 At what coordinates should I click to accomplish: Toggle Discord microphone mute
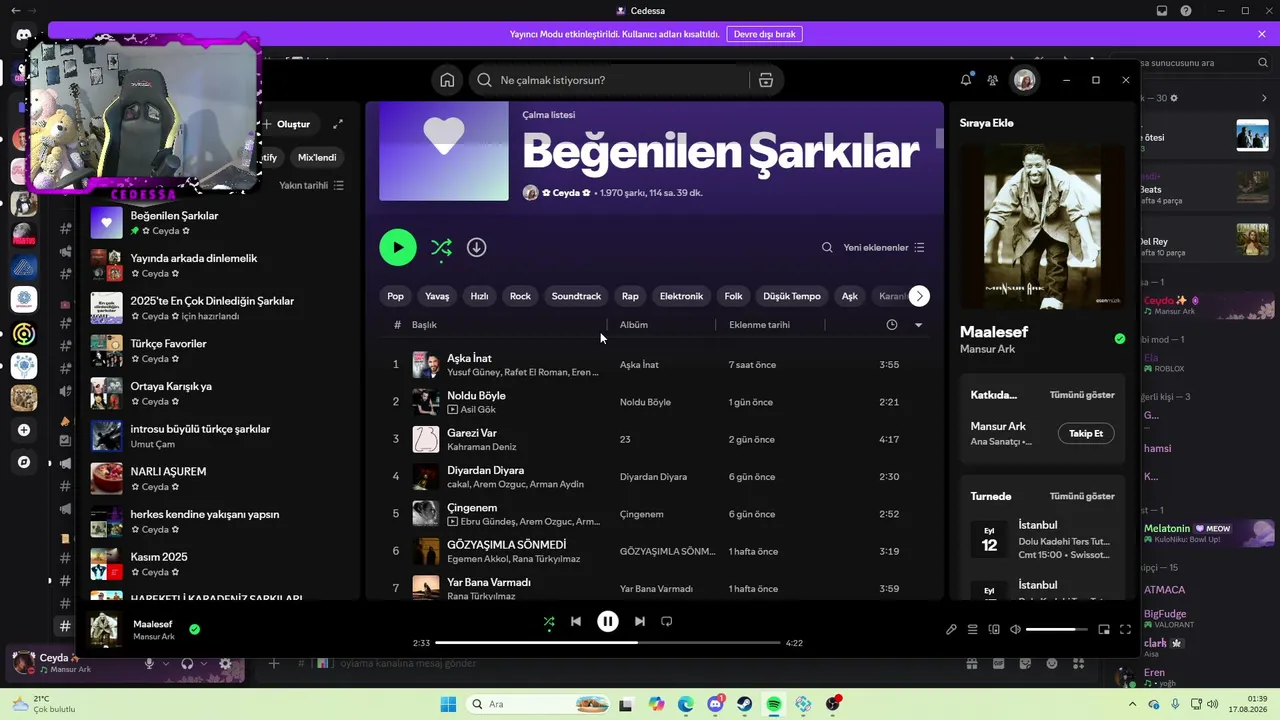pos(149,663)
